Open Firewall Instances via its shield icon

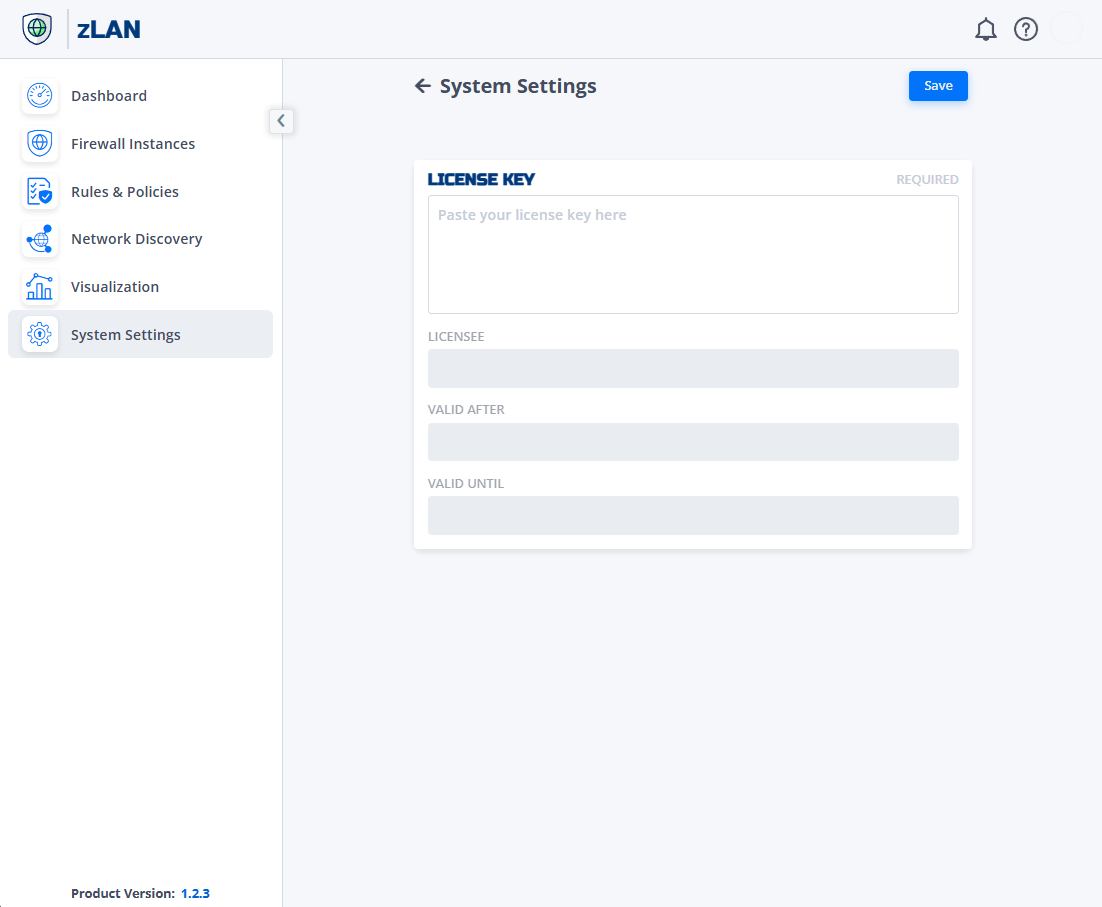[39, 143]
